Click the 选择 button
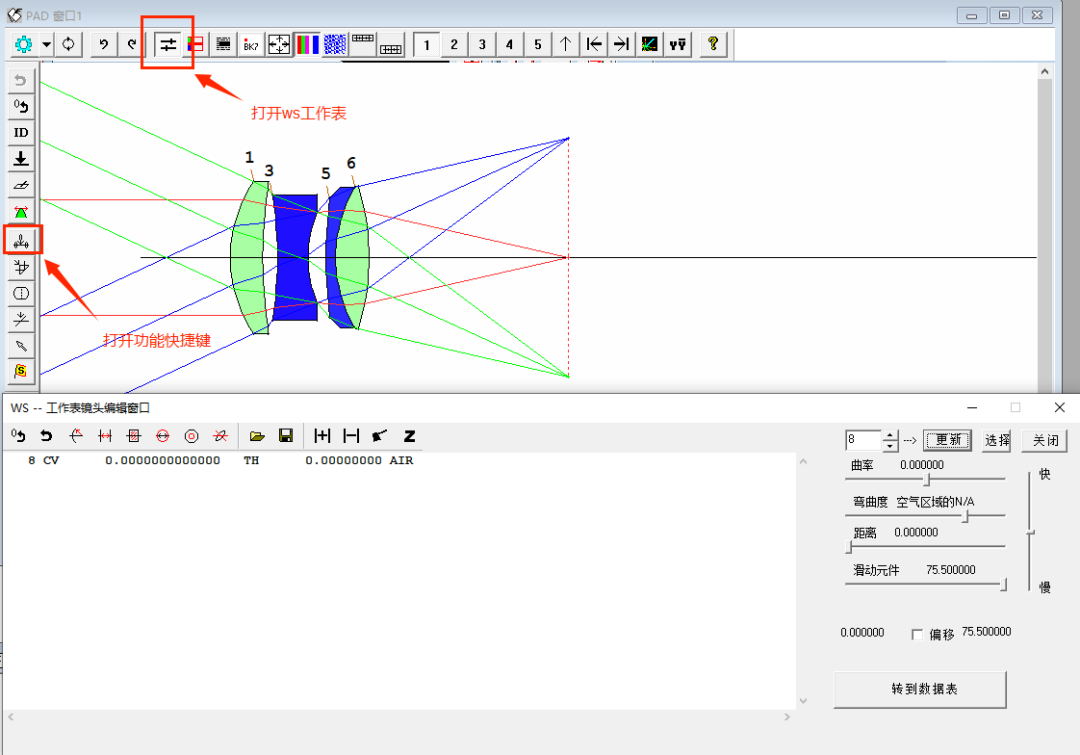1080x755 pixels. [x=997, y=440]
